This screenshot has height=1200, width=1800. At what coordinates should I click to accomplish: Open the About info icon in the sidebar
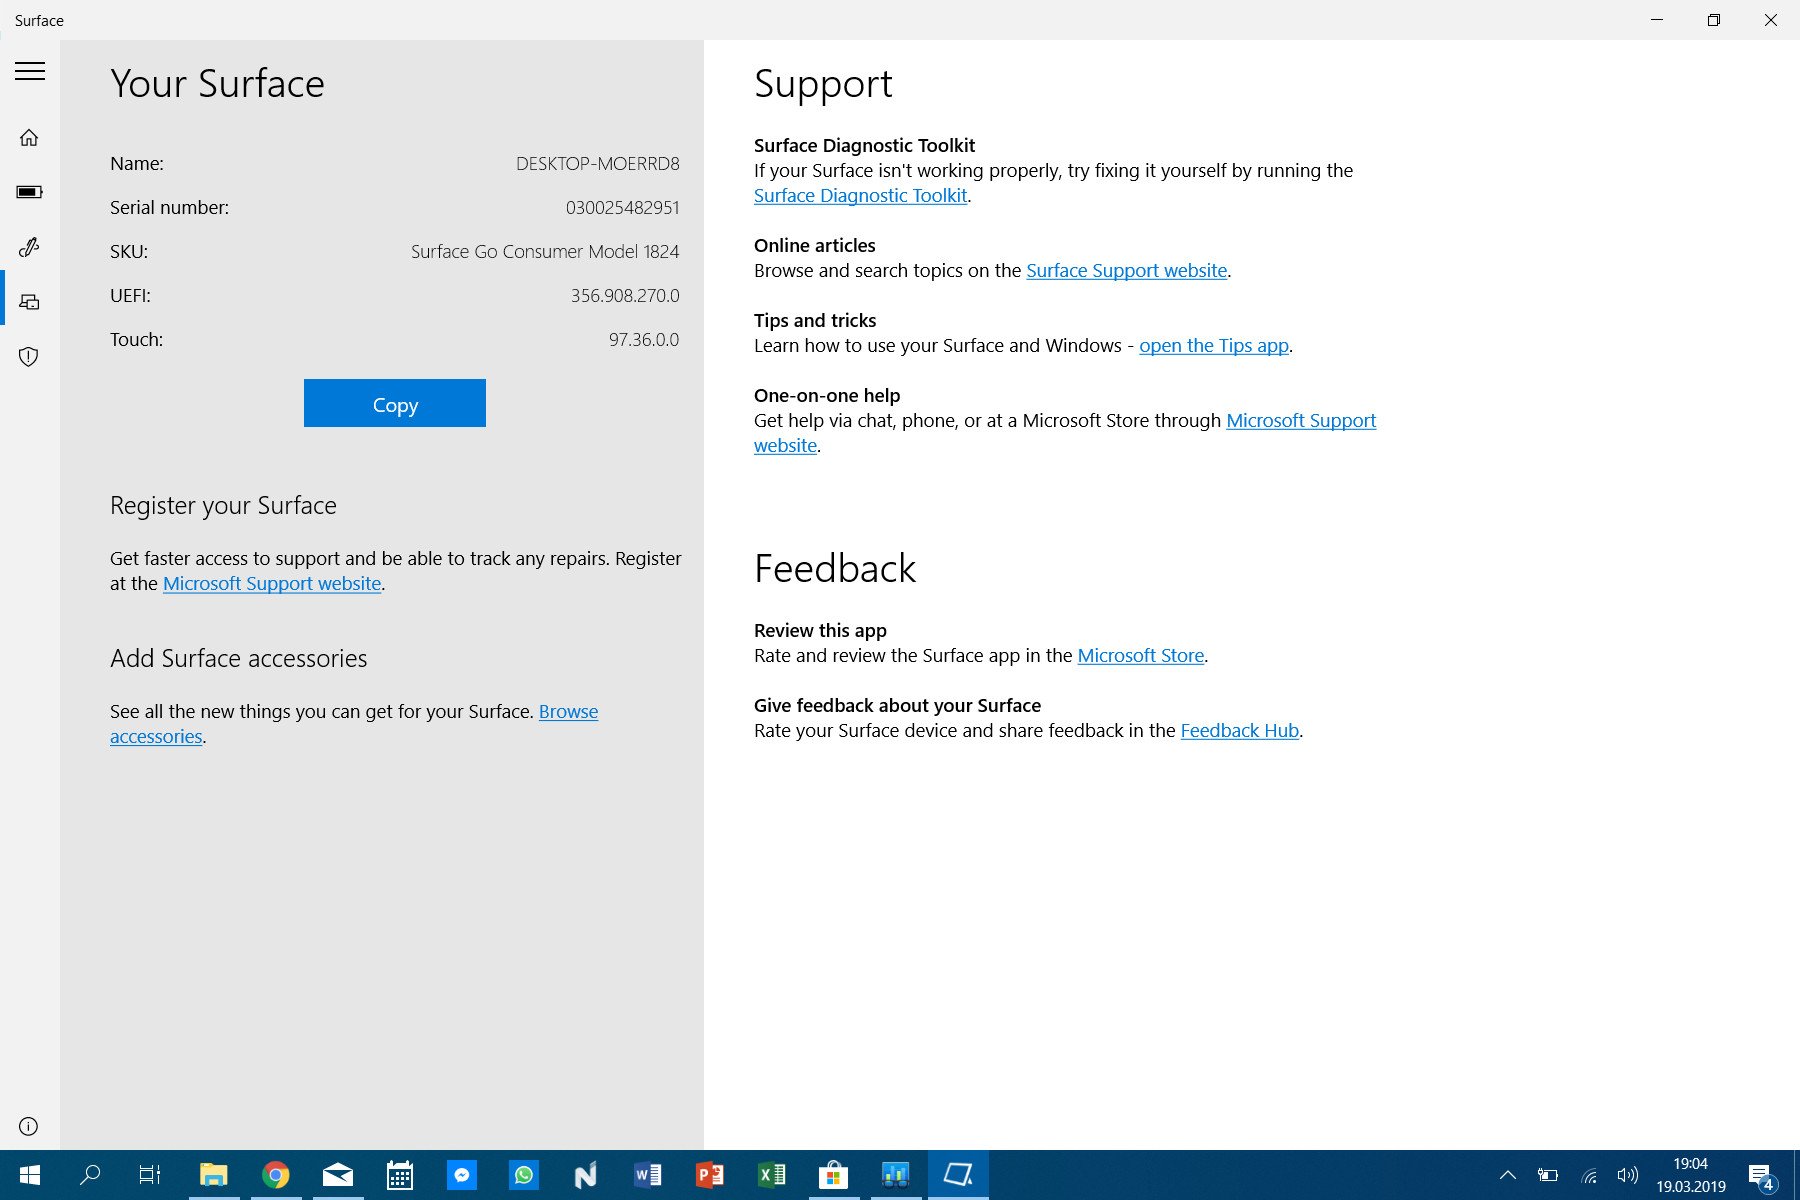[29, 1126]
